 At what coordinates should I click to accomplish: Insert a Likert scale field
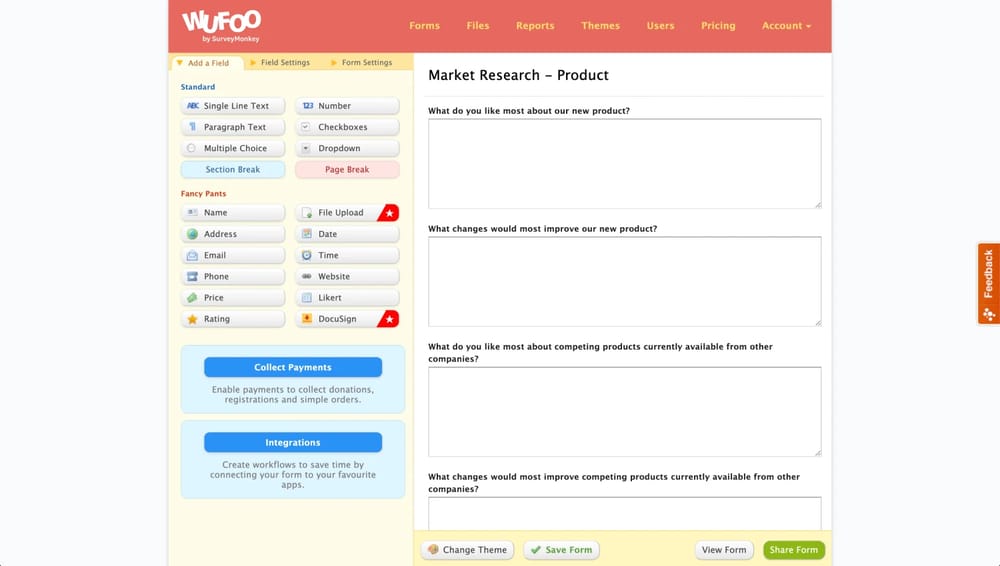pyautogui.click(x=347, y=298)
